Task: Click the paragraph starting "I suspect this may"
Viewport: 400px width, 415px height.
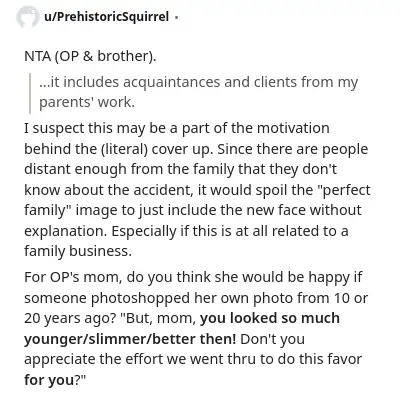Action: pyautogui.click(x=197, y=189)
